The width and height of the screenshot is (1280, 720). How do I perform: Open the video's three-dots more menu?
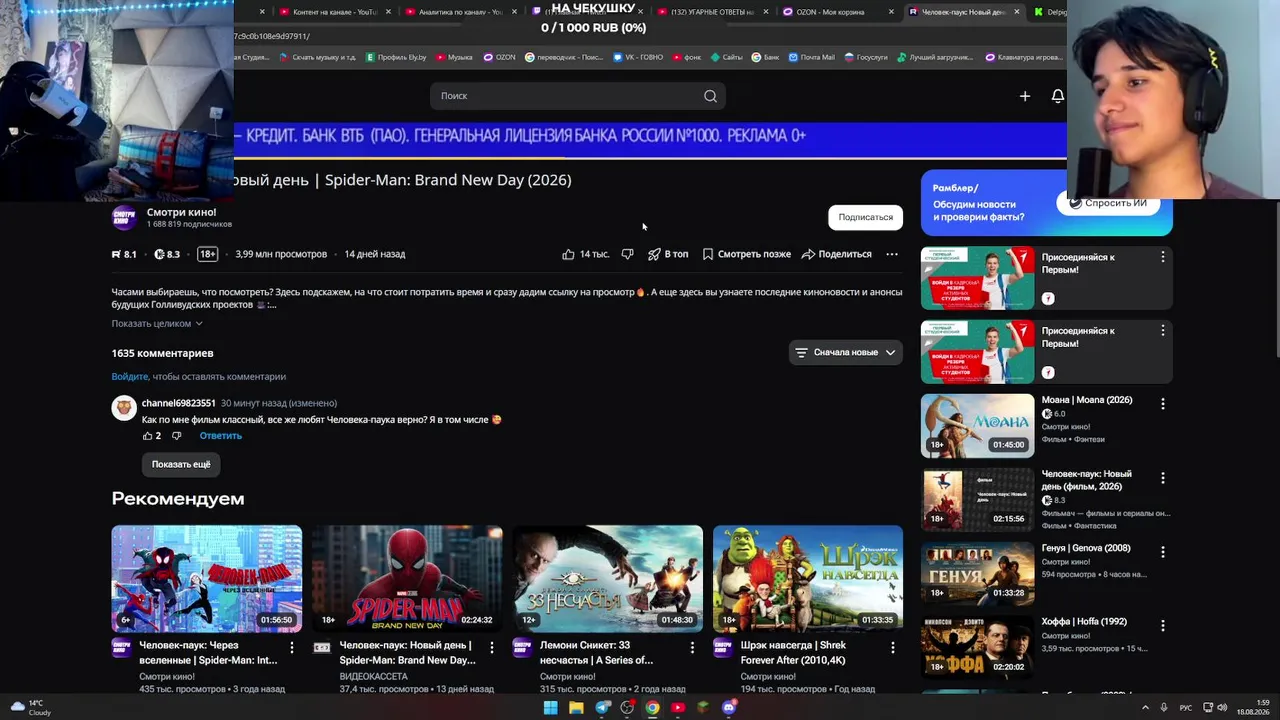point(892,254)
